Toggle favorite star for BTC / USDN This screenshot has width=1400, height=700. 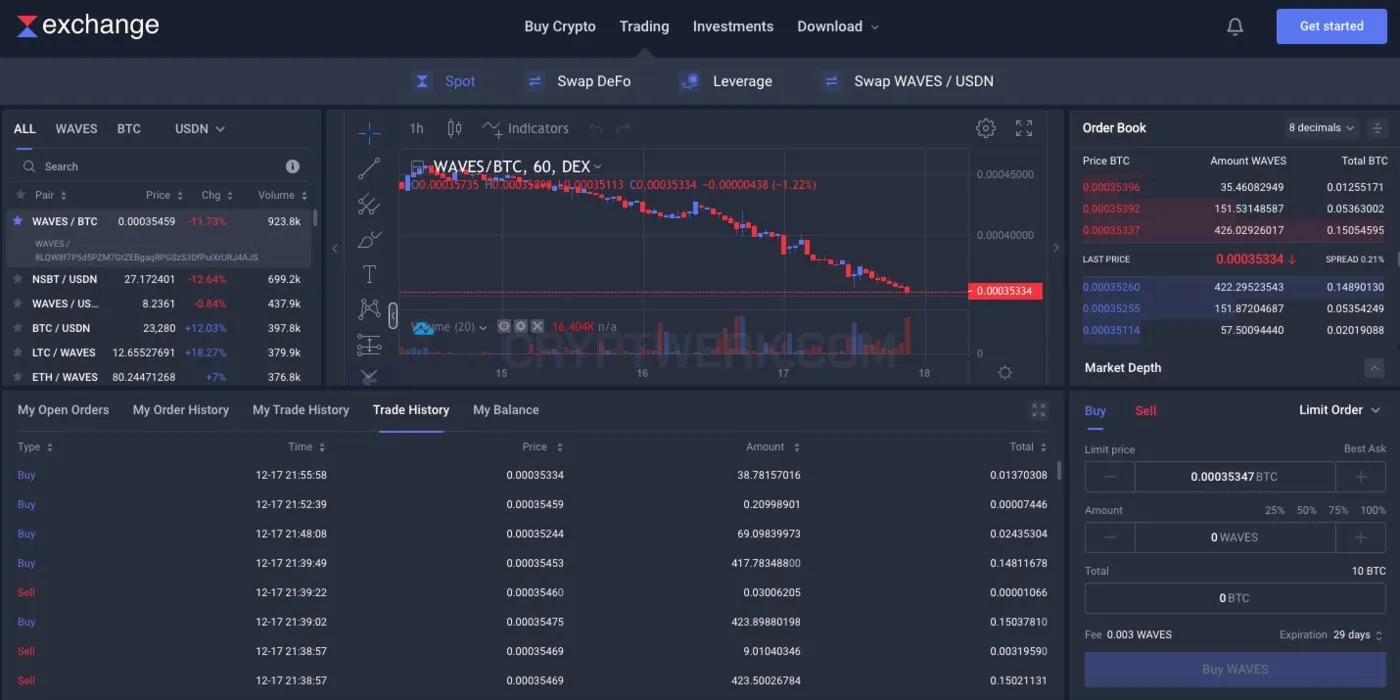point(18,328)
